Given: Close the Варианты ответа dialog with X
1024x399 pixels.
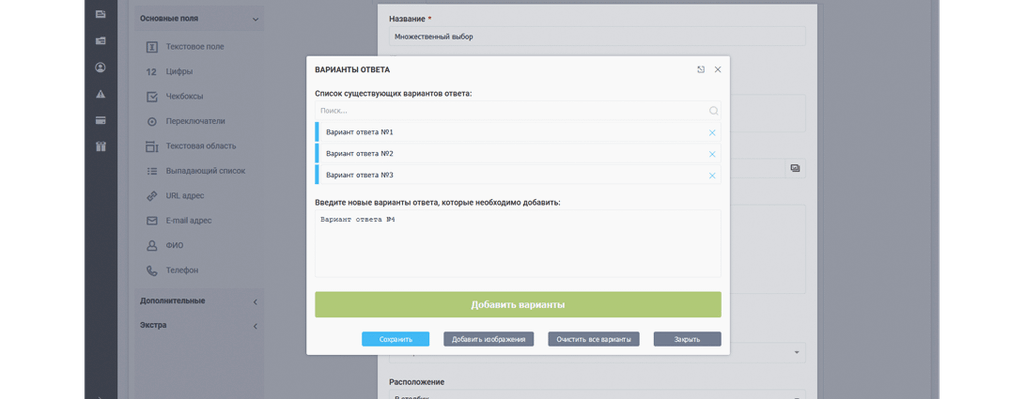Looking at the screenshot, I should [x=718, y=69].
